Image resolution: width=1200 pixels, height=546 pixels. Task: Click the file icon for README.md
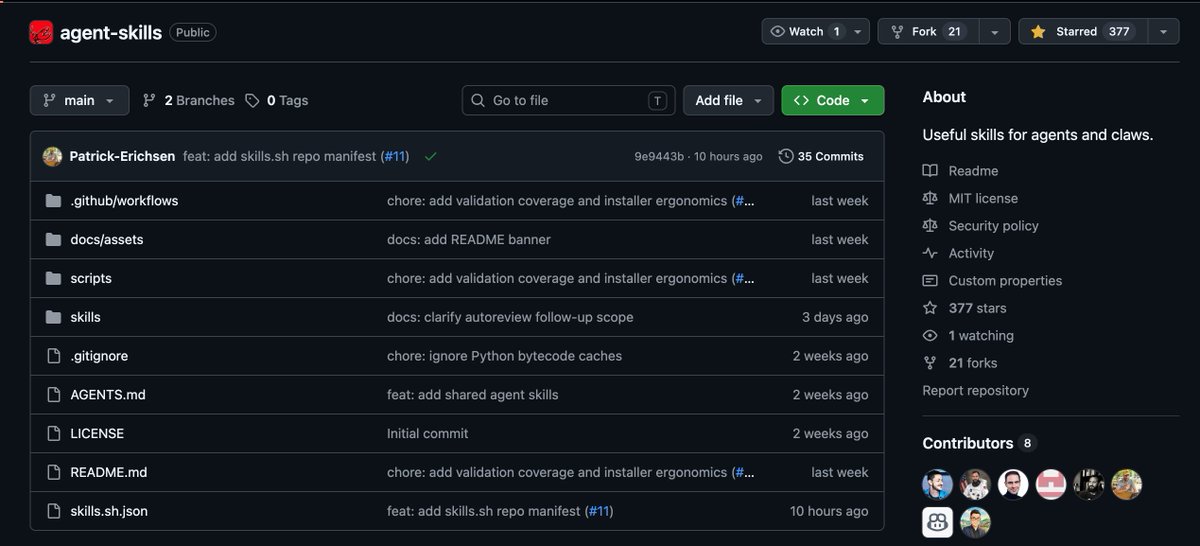click(x=53, y=472)
